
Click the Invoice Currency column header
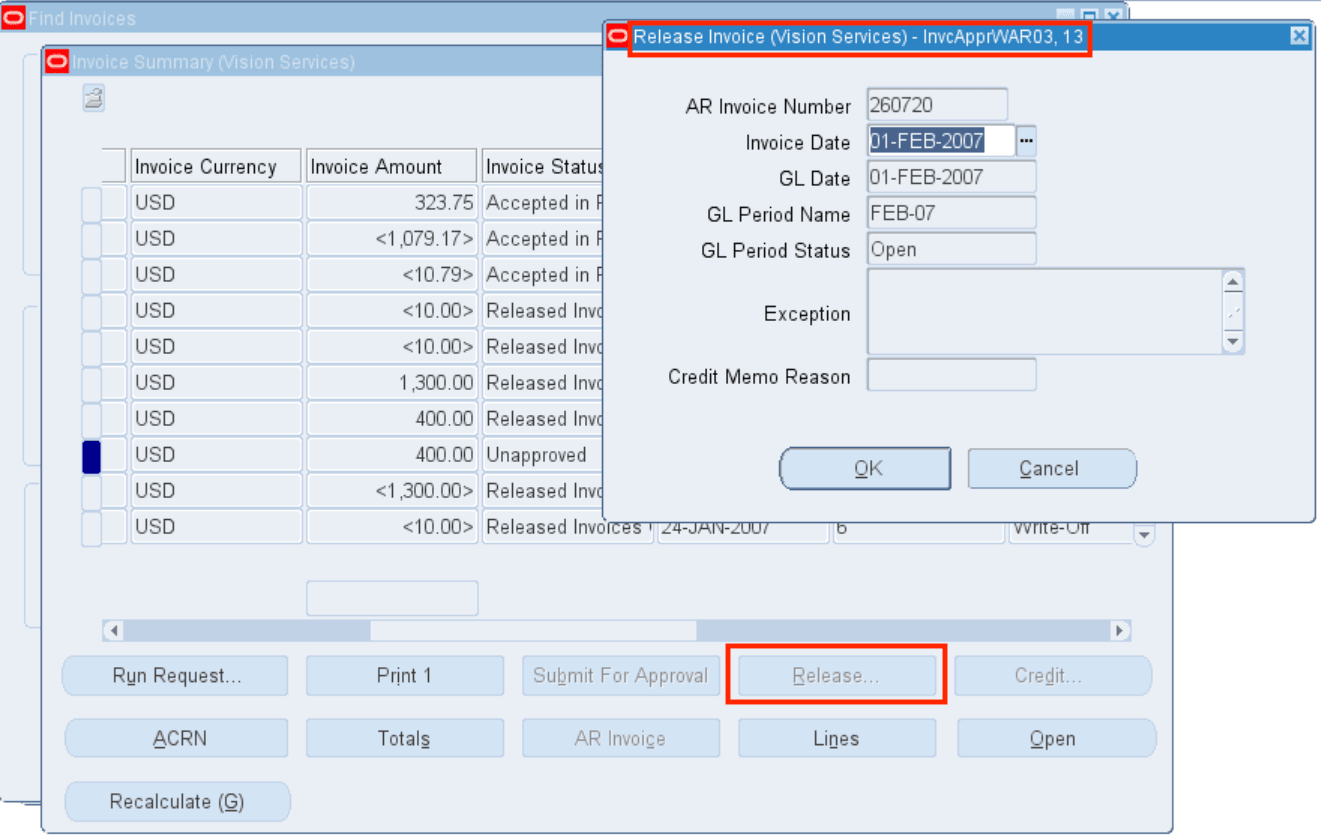[216, 166]
